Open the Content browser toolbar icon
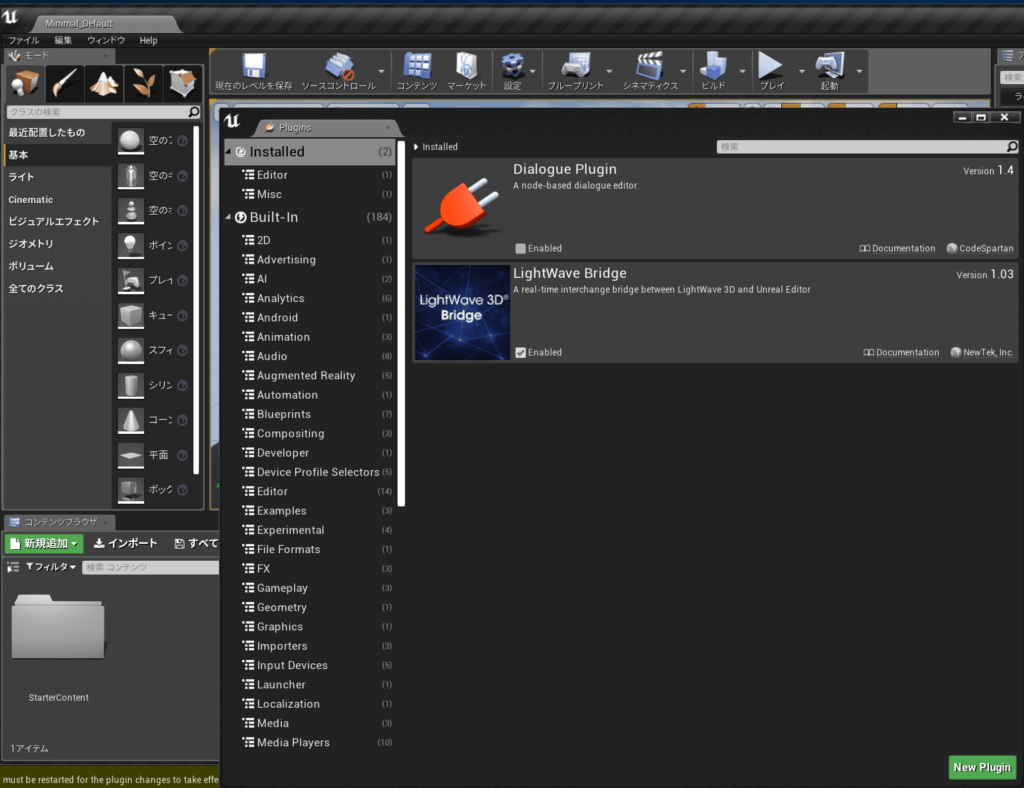This screenshot has height=788, width=1024. [x=417, y=71]
